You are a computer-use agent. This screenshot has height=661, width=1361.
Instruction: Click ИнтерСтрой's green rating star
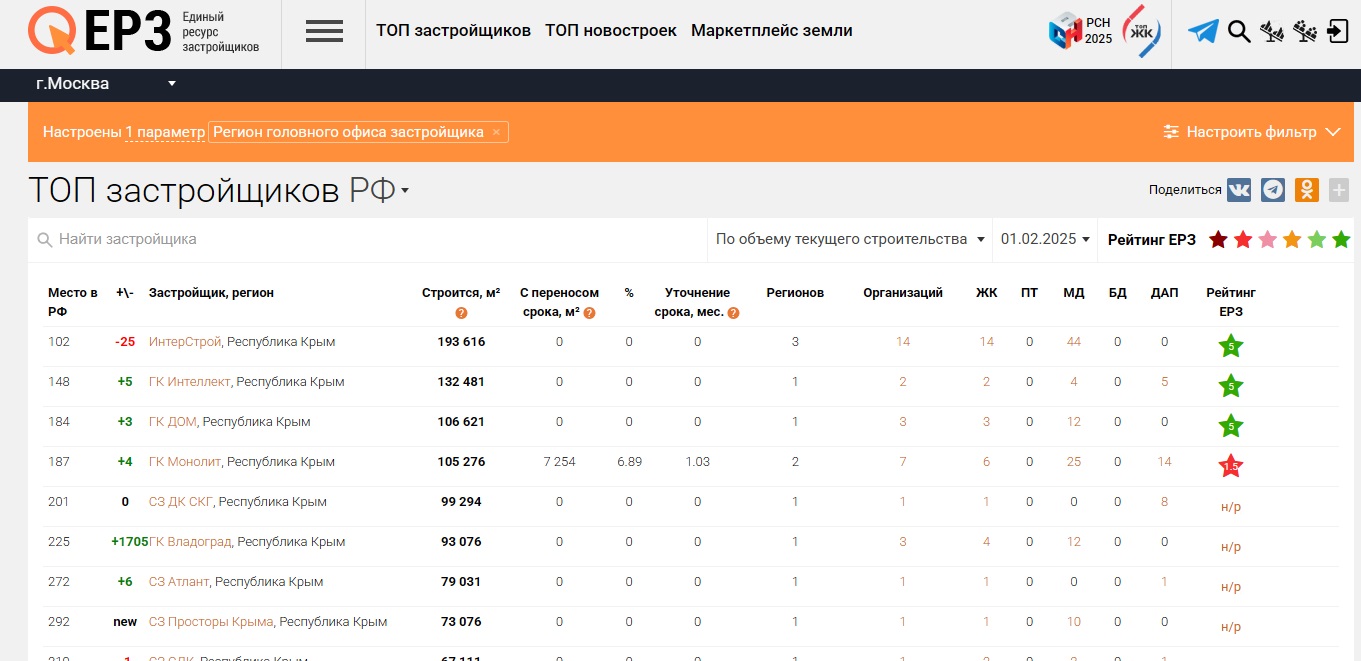(x=1230, y=347)
